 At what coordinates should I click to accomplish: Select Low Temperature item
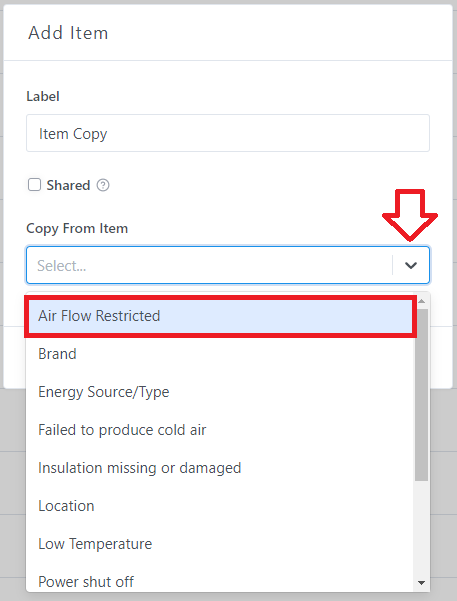(x=220, y=544)
